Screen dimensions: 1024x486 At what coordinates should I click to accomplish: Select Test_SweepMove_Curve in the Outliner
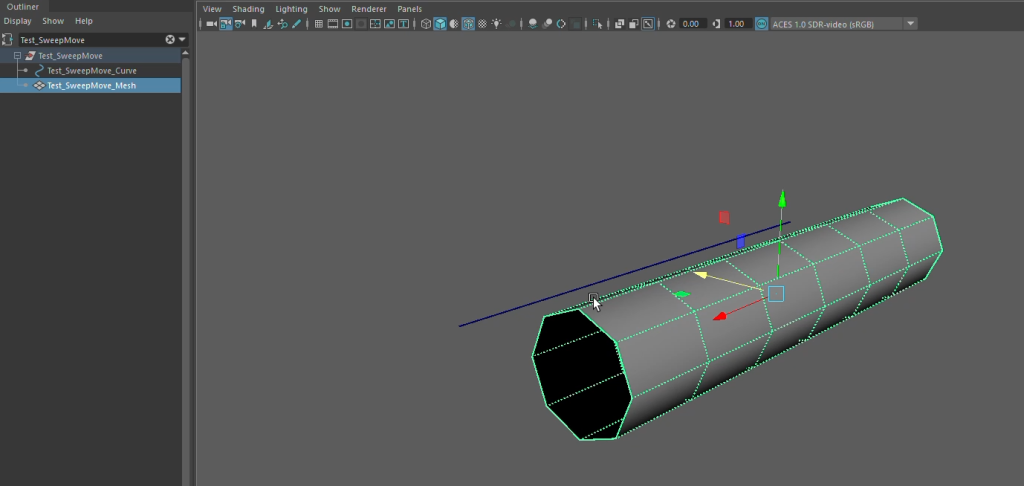pyautogui.click(x=91, y=71)
